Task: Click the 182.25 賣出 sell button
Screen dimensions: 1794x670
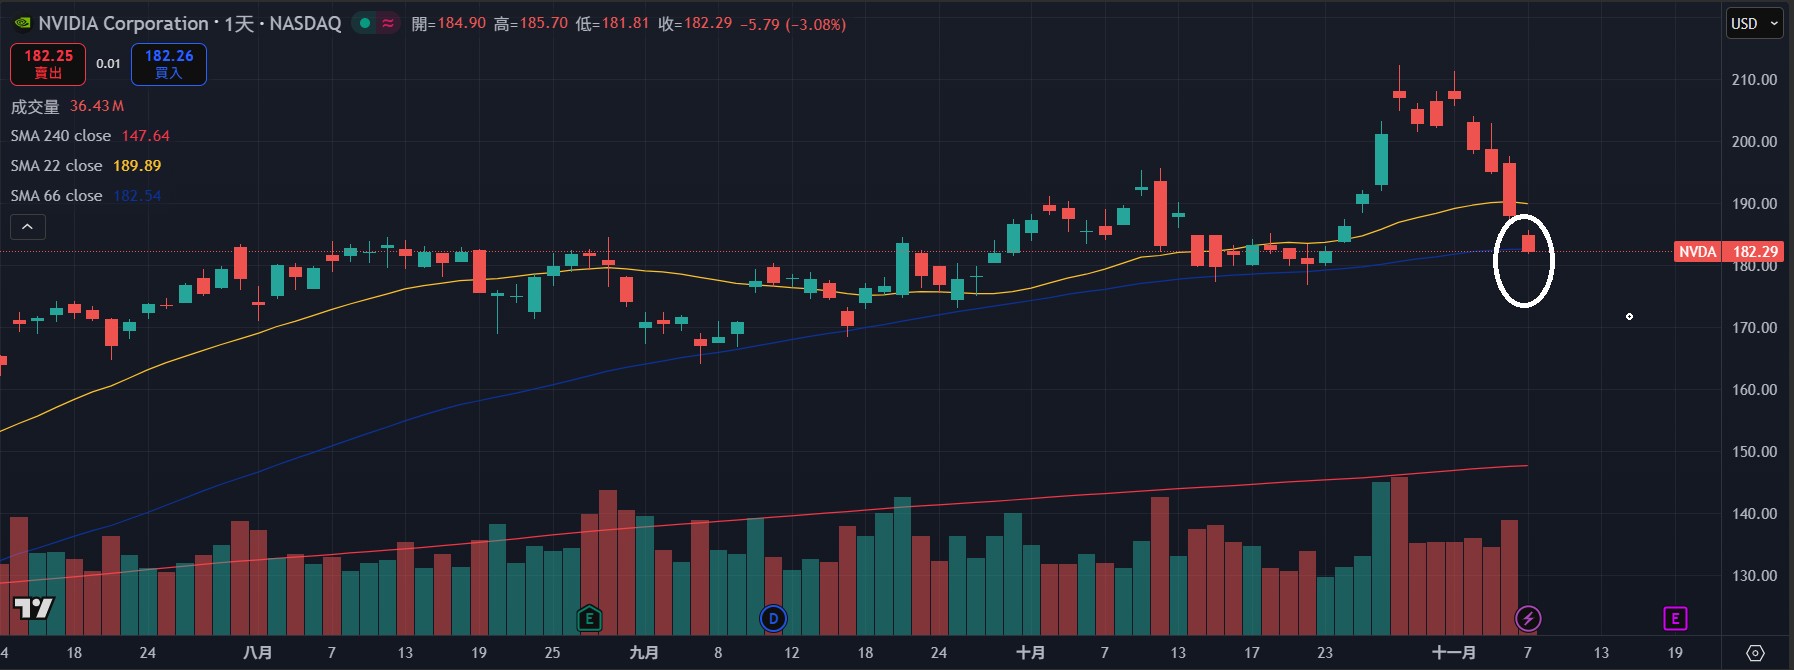Action: (x=48, y=64)
